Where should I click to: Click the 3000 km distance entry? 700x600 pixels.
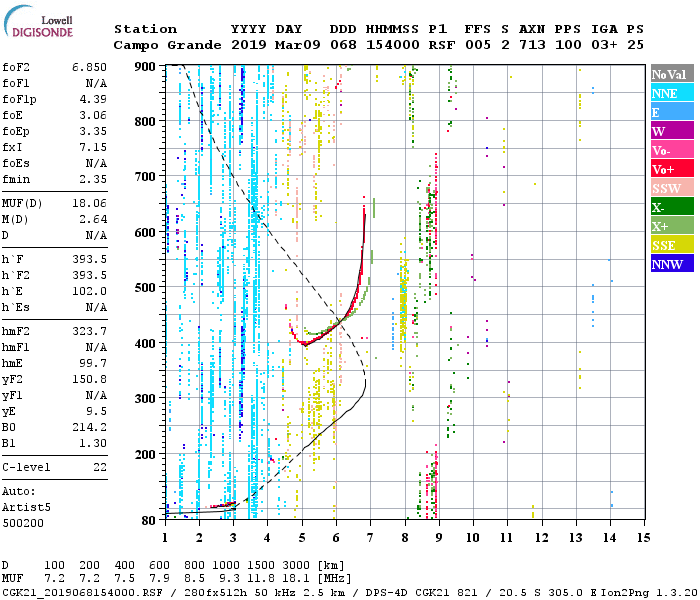[296, 566]
